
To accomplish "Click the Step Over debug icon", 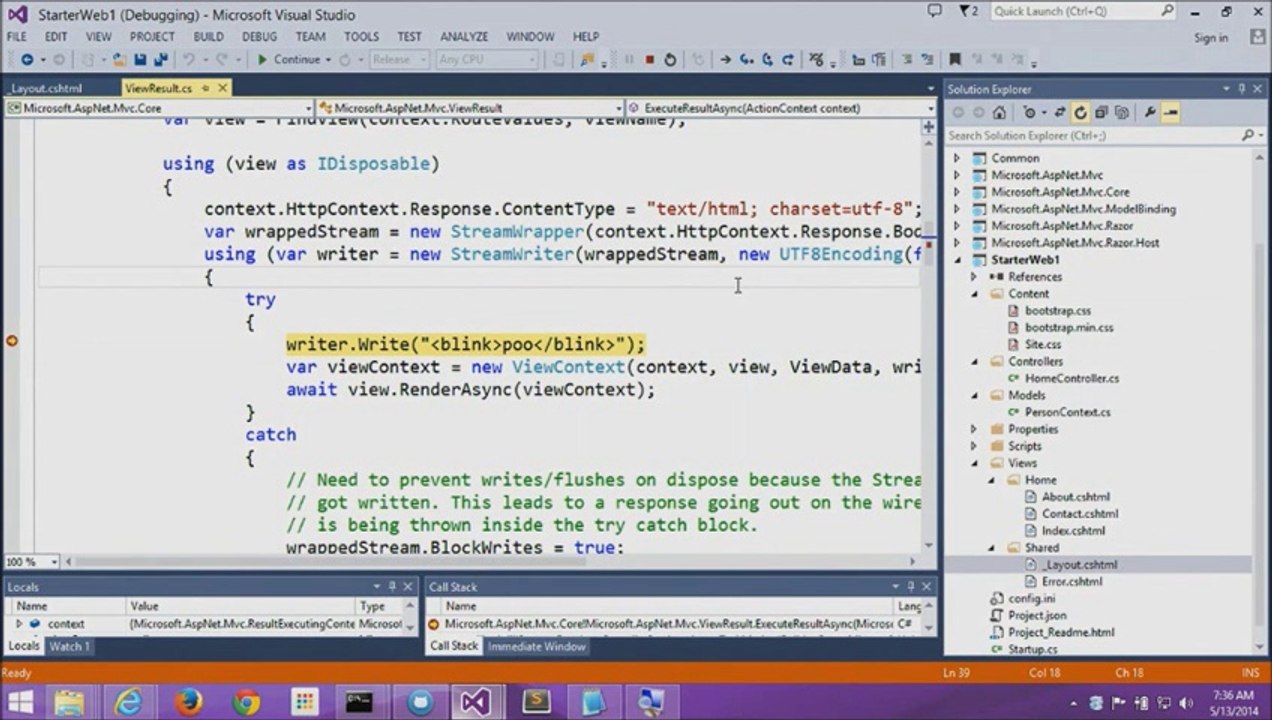I will [x=767, y=59].
